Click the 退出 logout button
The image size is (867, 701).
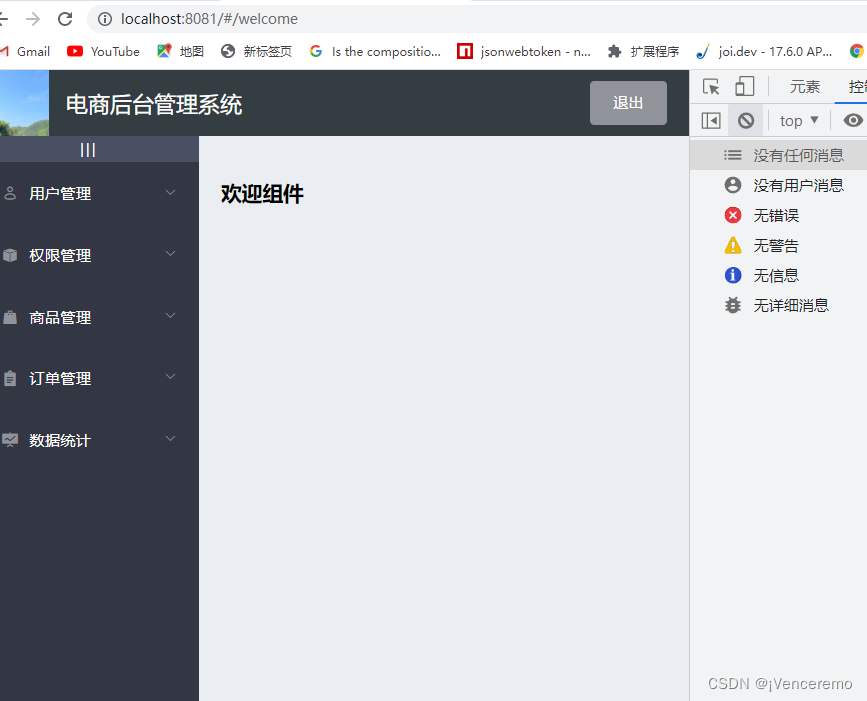[628, 103]
